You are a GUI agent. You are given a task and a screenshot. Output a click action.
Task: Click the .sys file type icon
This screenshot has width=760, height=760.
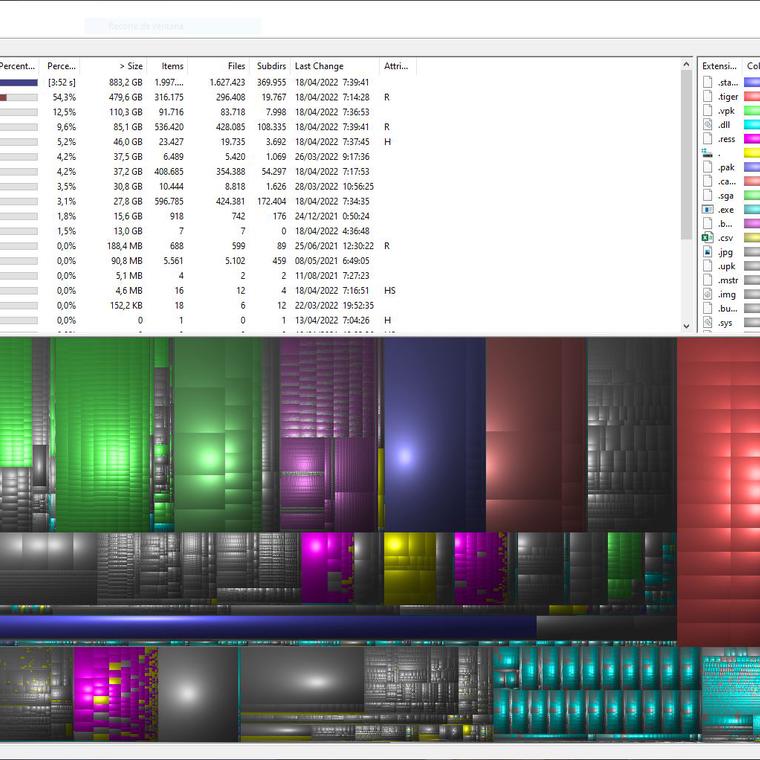[707, 323]
